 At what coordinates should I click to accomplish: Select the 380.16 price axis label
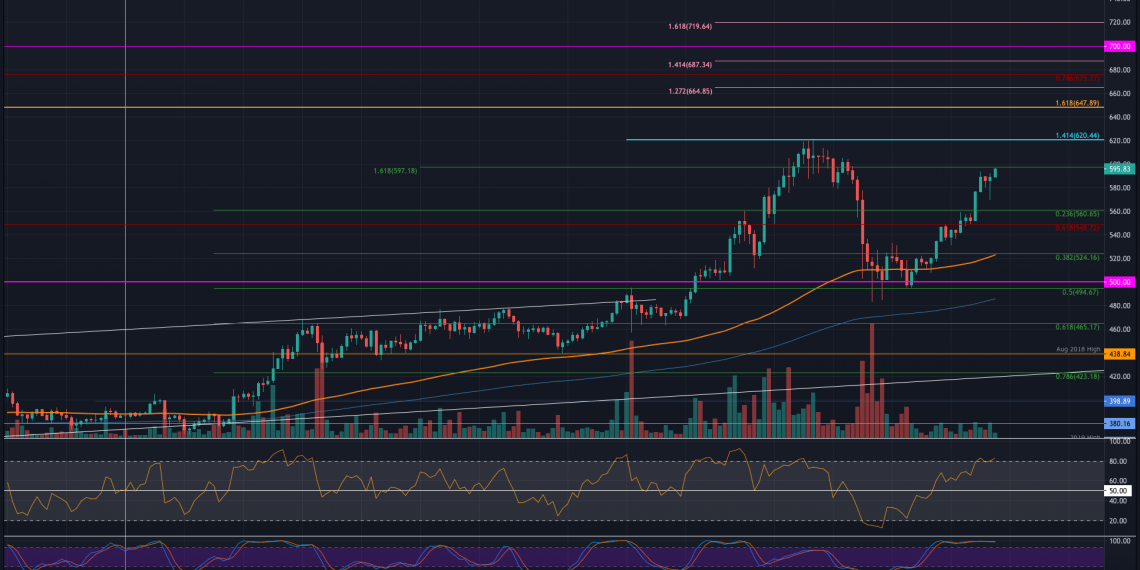click(x=1118, y=423)
